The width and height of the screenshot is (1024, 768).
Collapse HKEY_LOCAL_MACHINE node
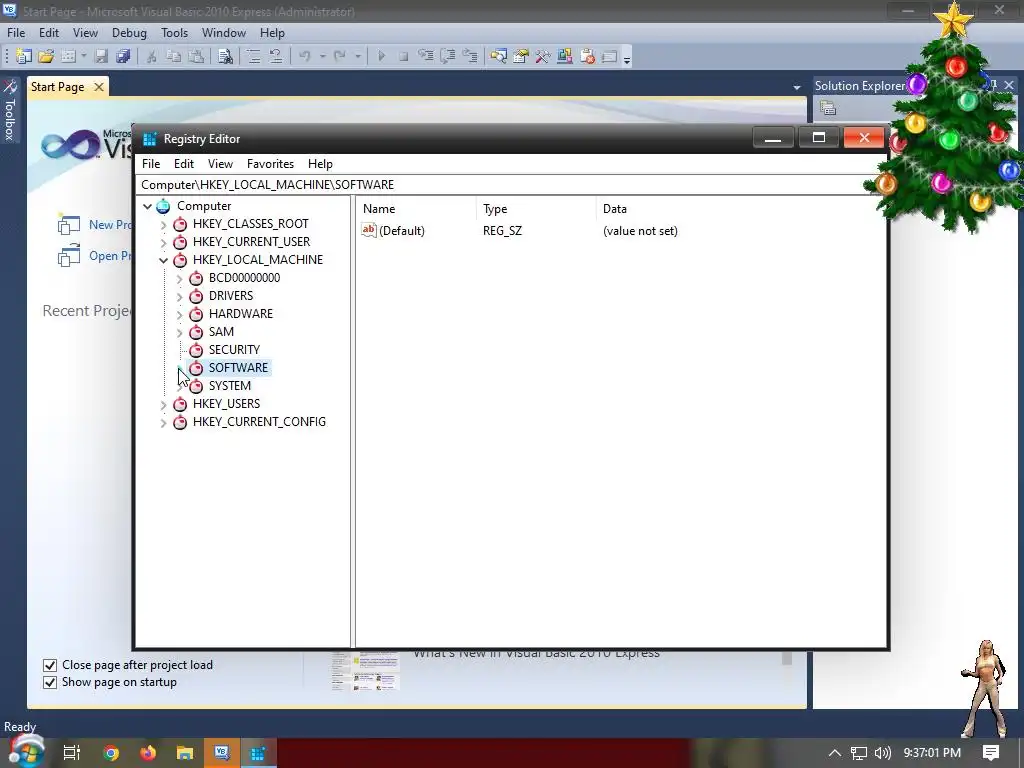[163, 260]
